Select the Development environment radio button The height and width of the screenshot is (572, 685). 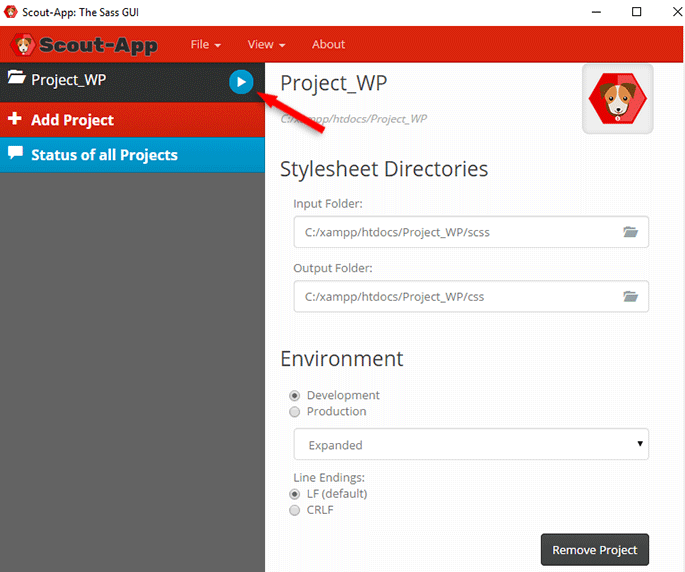294,396
